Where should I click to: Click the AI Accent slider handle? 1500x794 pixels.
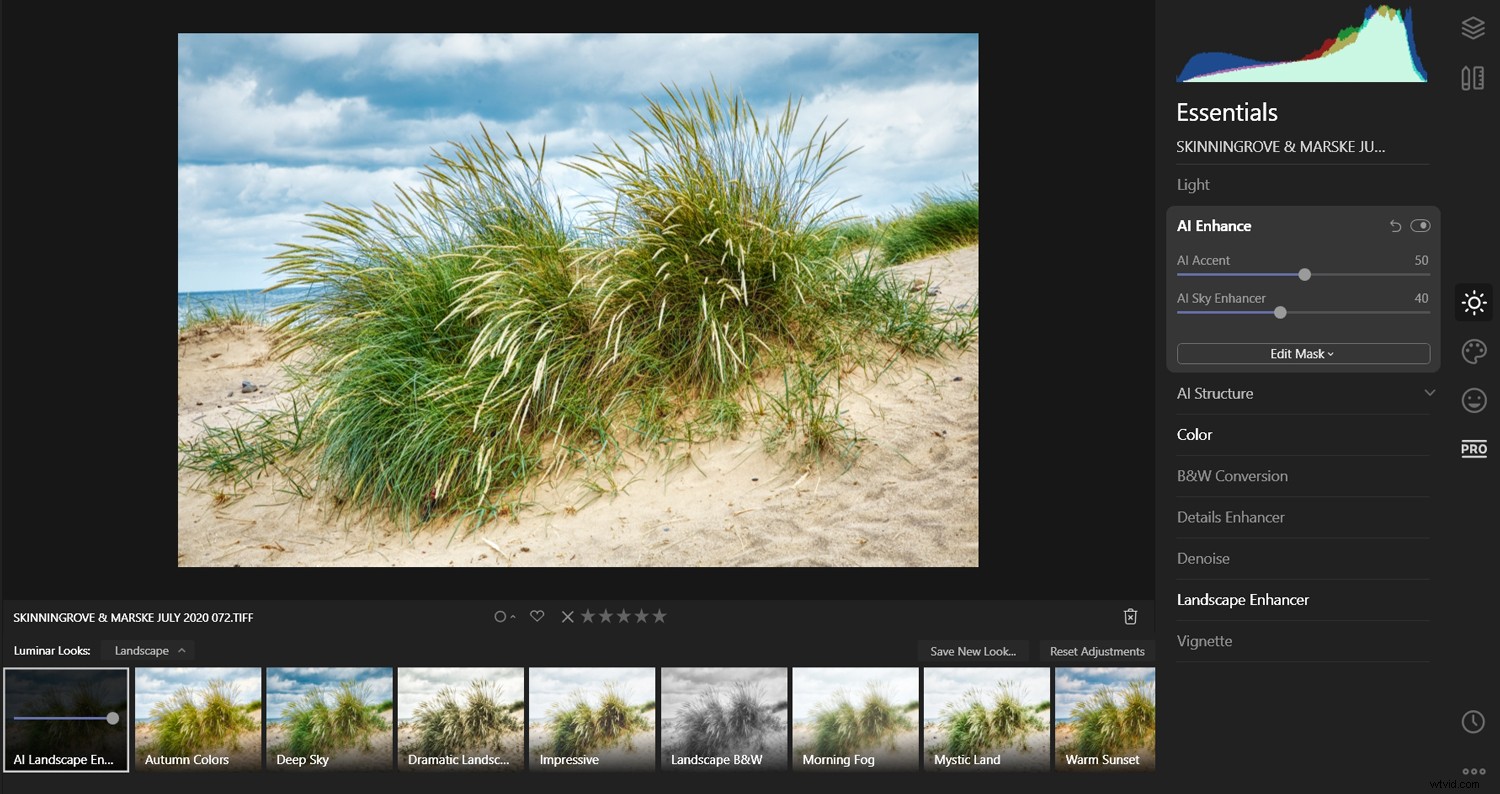pos(1304,274)
